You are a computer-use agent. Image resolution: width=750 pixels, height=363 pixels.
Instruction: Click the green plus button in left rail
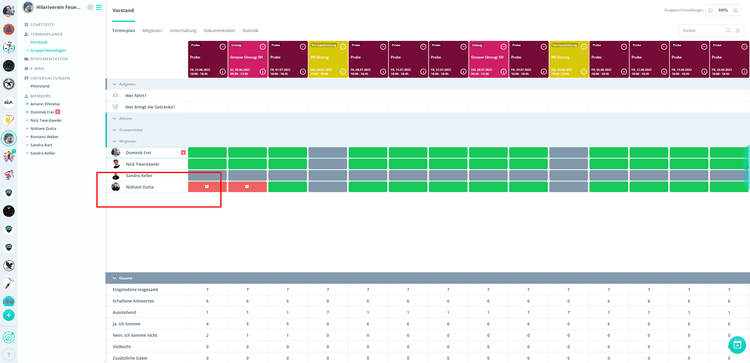9,315
